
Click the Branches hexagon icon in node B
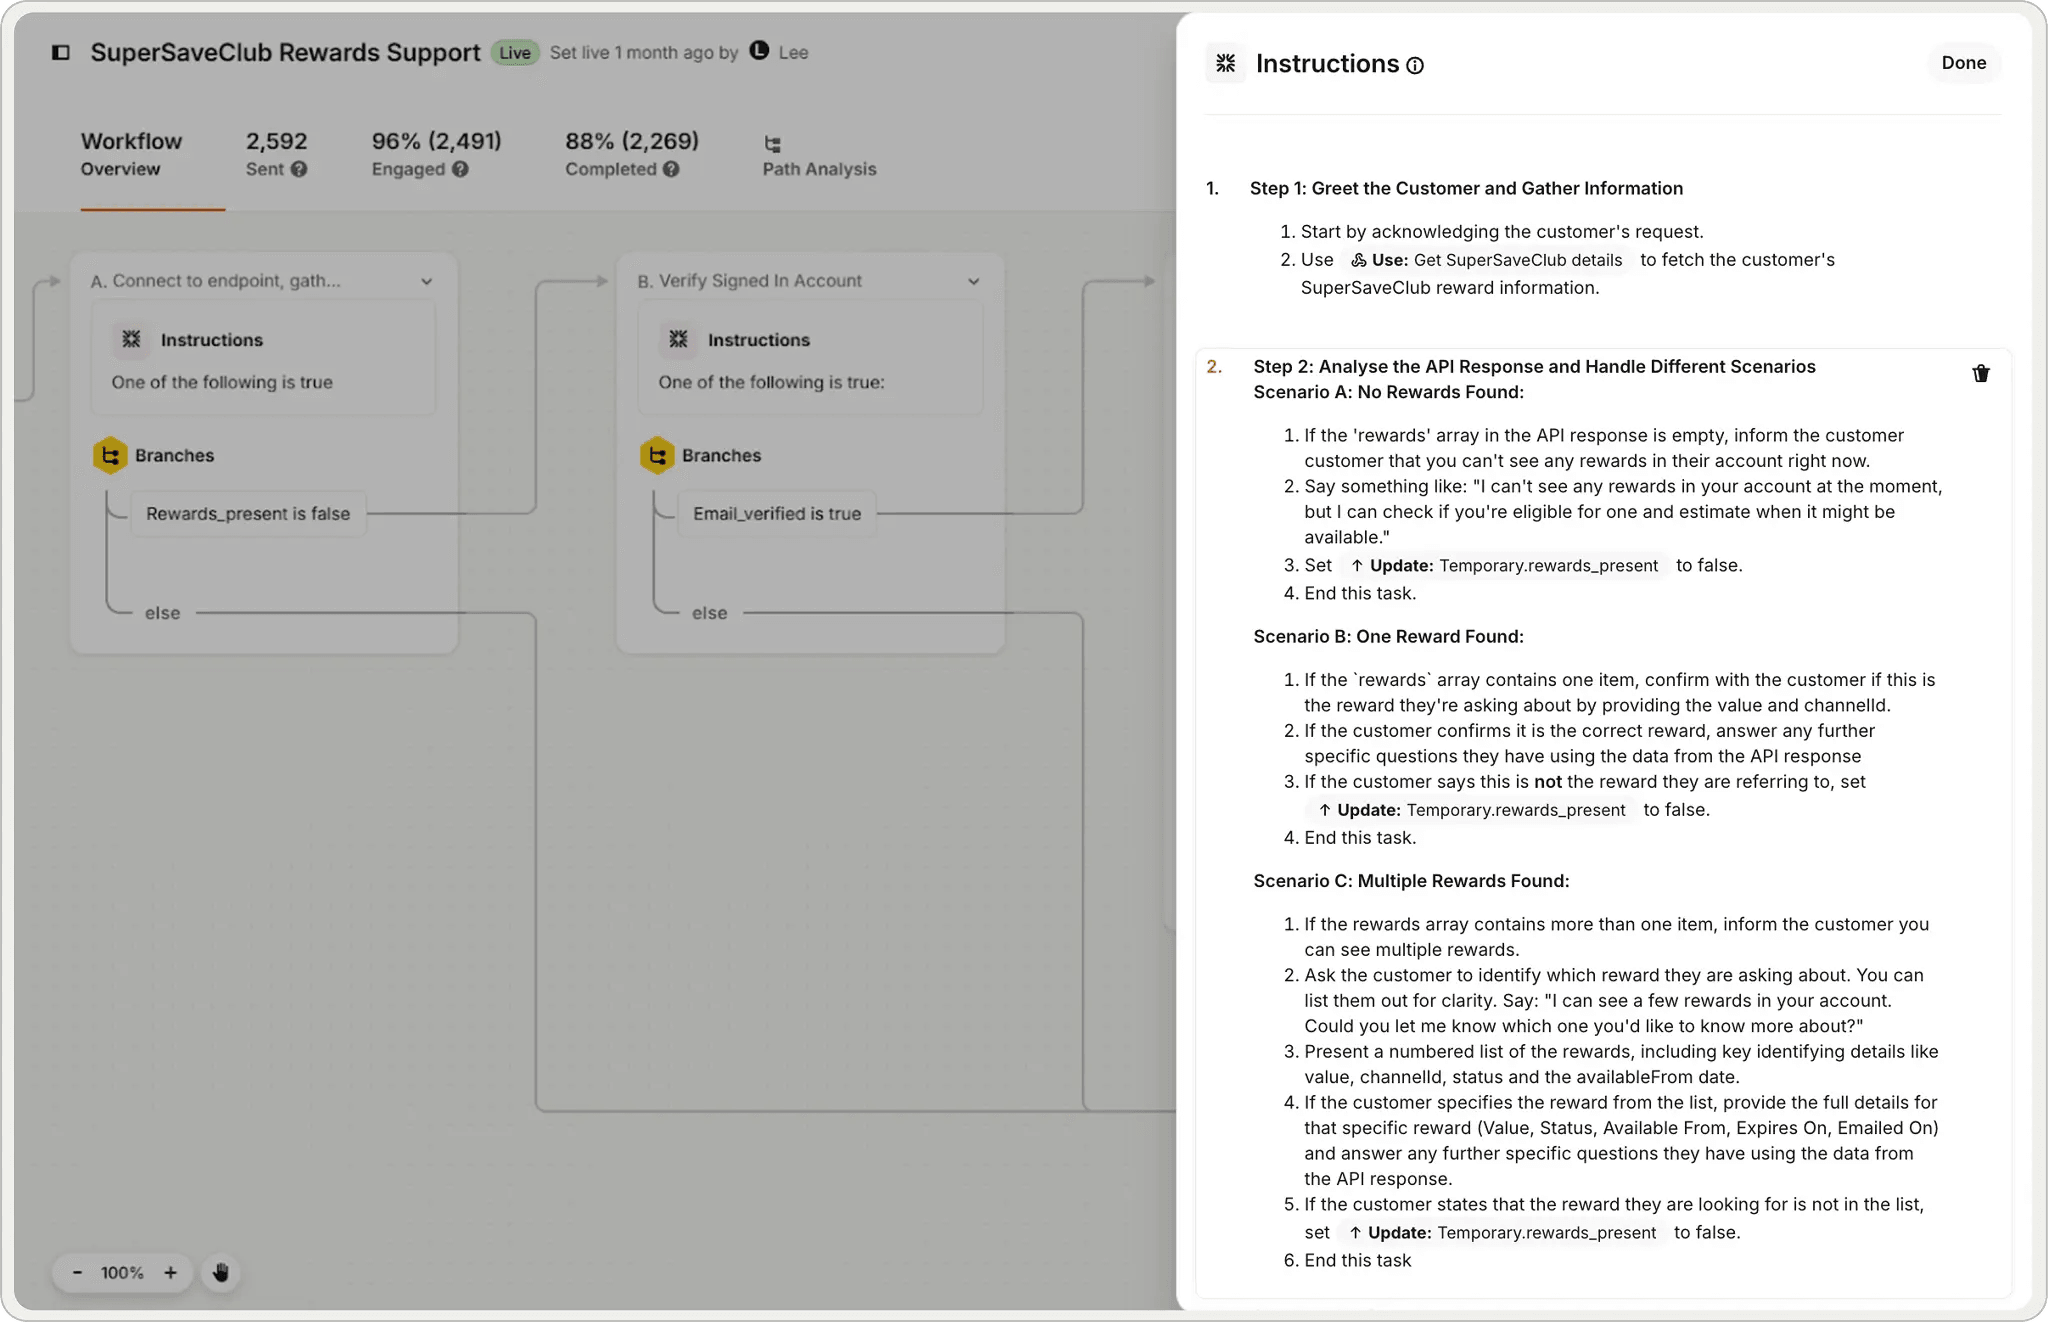(x=658, y=455)
